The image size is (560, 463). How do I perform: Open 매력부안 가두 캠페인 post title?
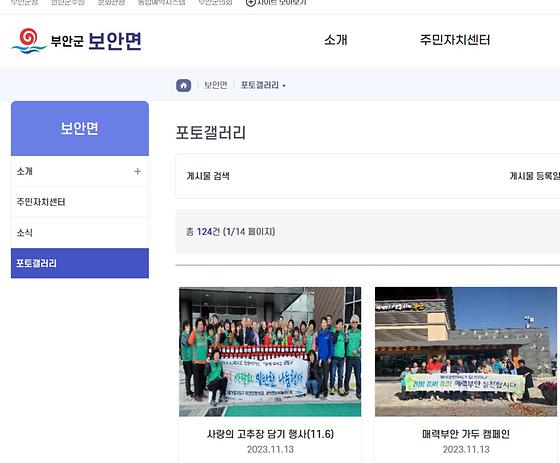466,434
